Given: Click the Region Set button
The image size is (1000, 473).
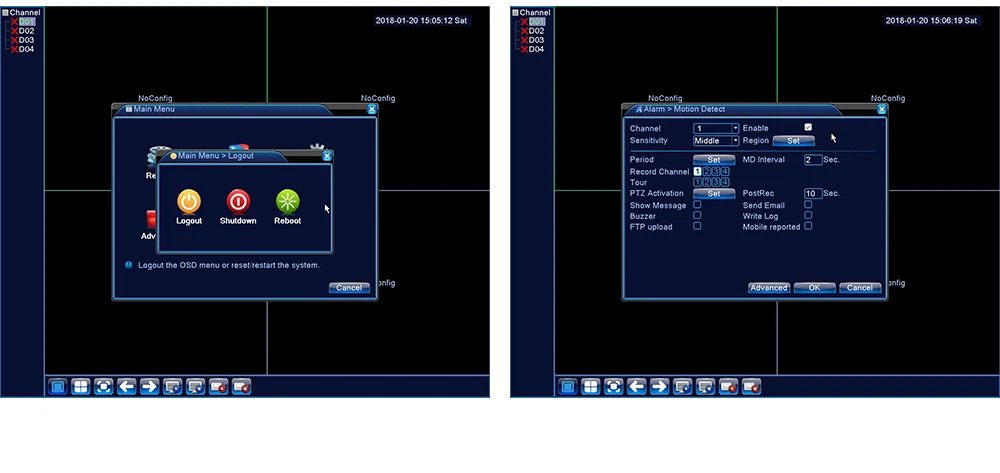Looking at the screenshot, I should pos(793,141).
